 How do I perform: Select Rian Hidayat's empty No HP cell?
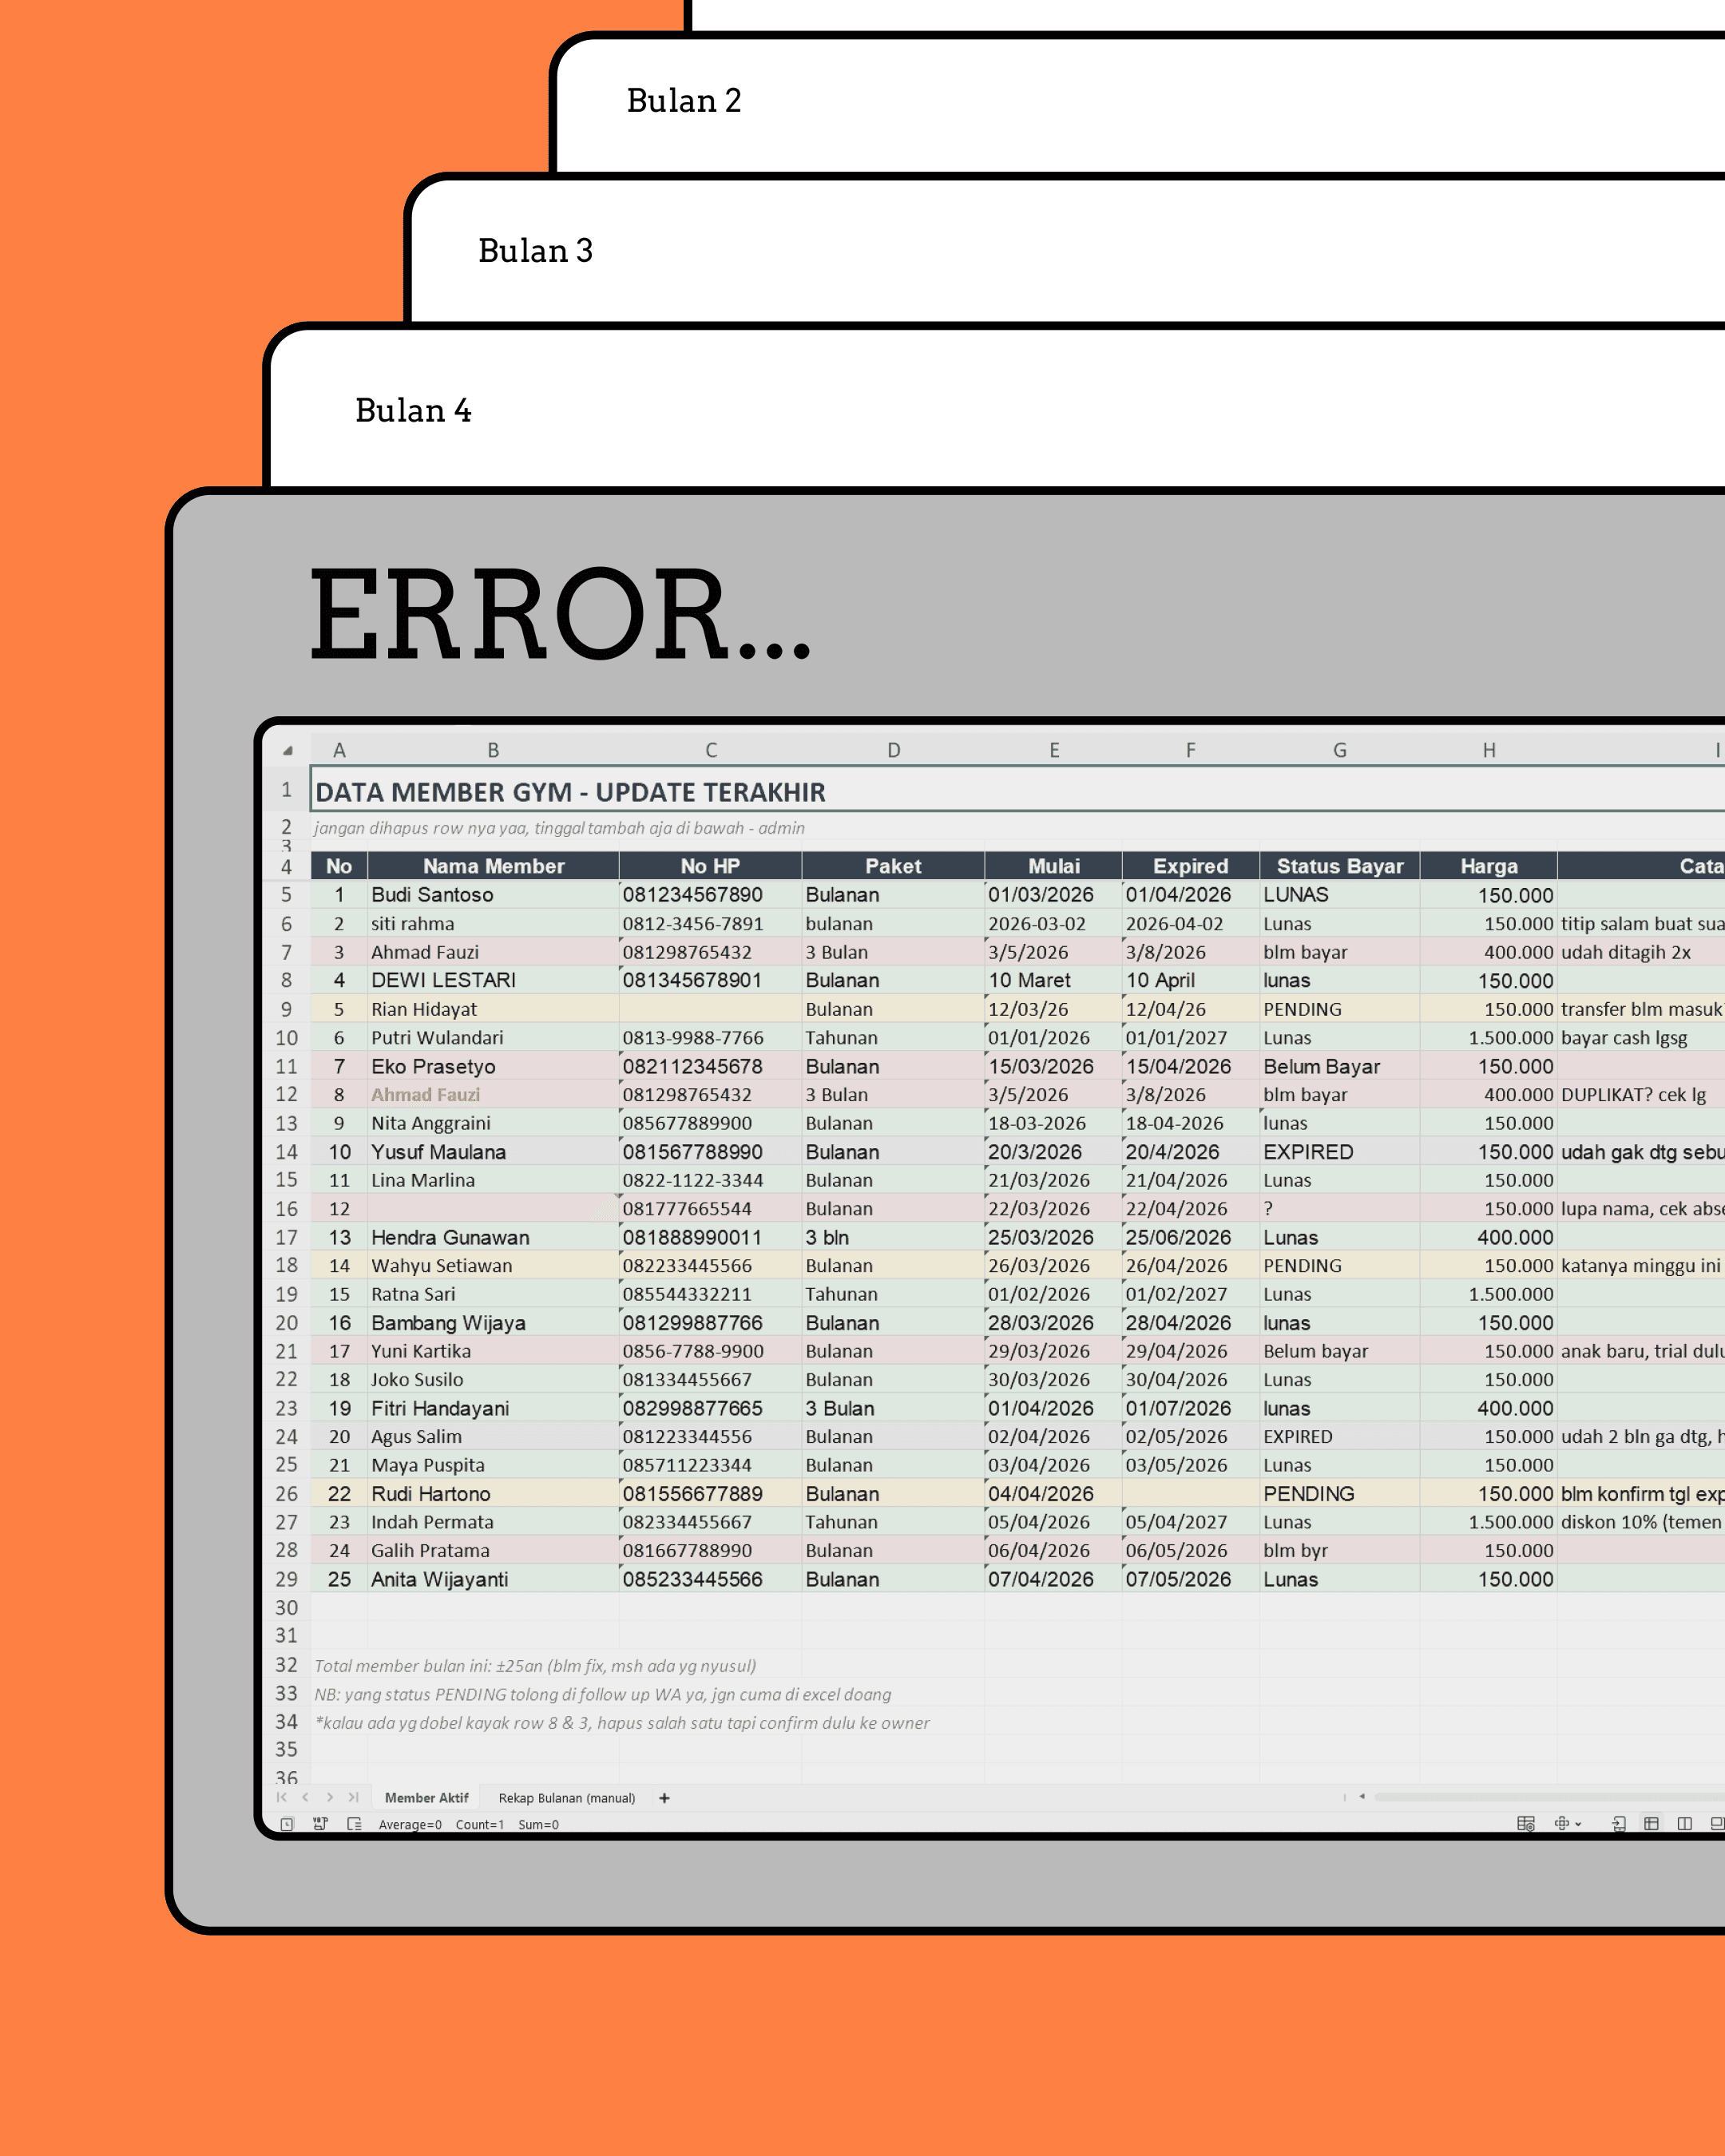[x=711, y=1009]
